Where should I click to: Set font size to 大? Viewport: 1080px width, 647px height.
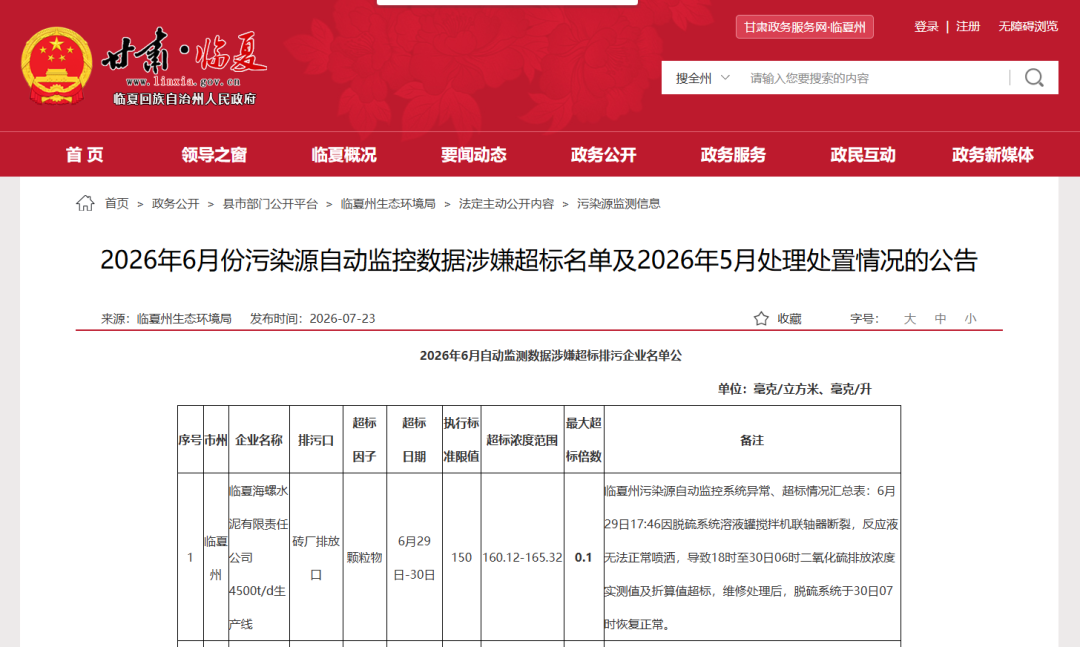pos(909,318)
